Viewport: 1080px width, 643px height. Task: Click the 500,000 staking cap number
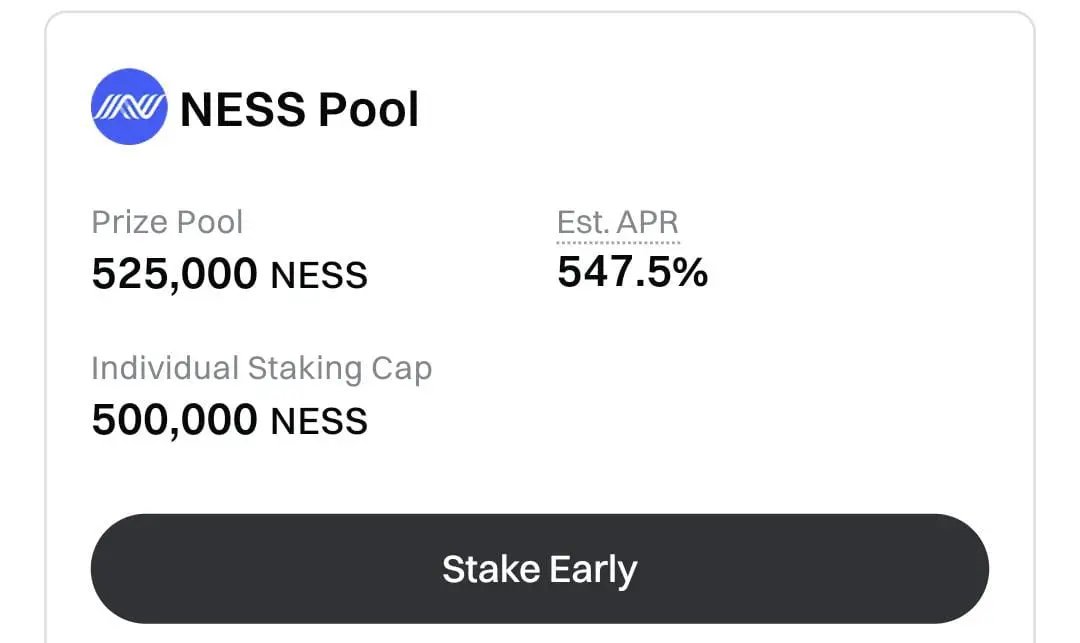coord(175,420)
